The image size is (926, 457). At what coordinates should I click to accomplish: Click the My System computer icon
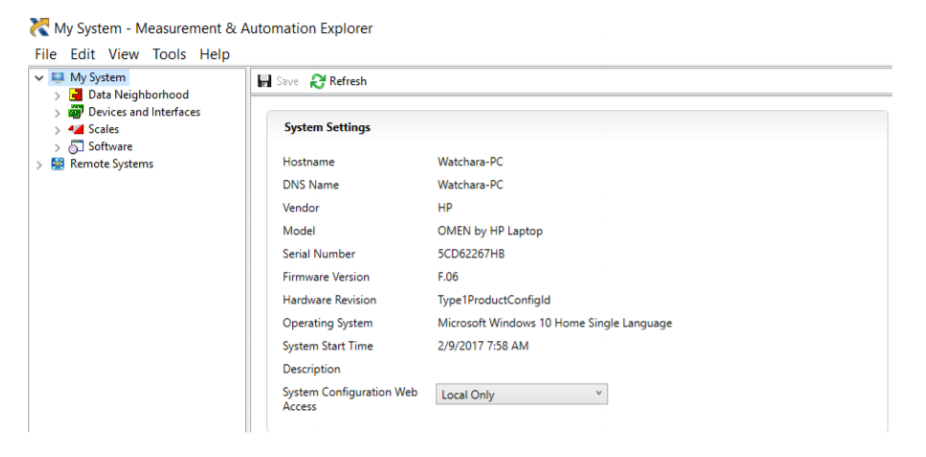point(58,78)
